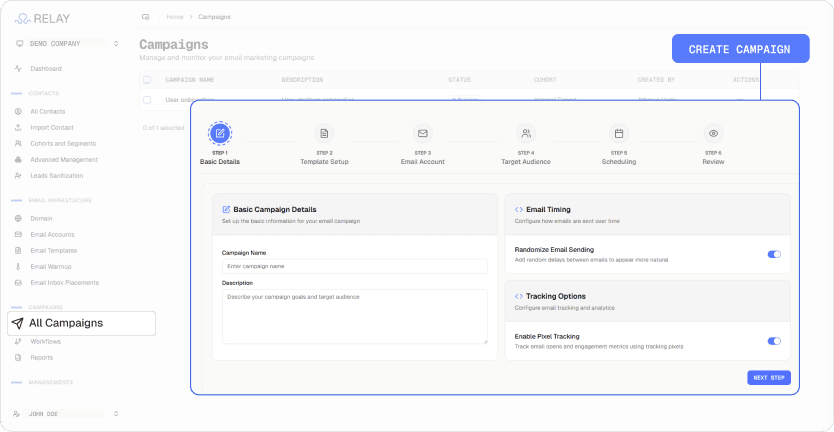Select the Template Setup step icon

324,133
